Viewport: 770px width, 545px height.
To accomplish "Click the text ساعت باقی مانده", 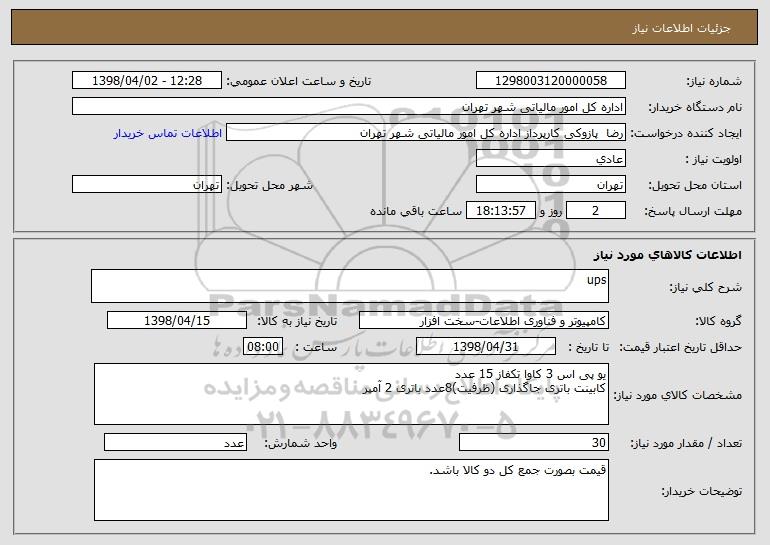I will pos(416,211).
